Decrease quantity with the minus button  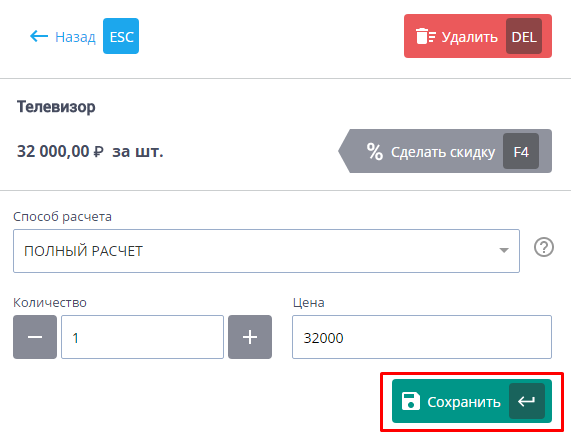[x=35, y=337]
